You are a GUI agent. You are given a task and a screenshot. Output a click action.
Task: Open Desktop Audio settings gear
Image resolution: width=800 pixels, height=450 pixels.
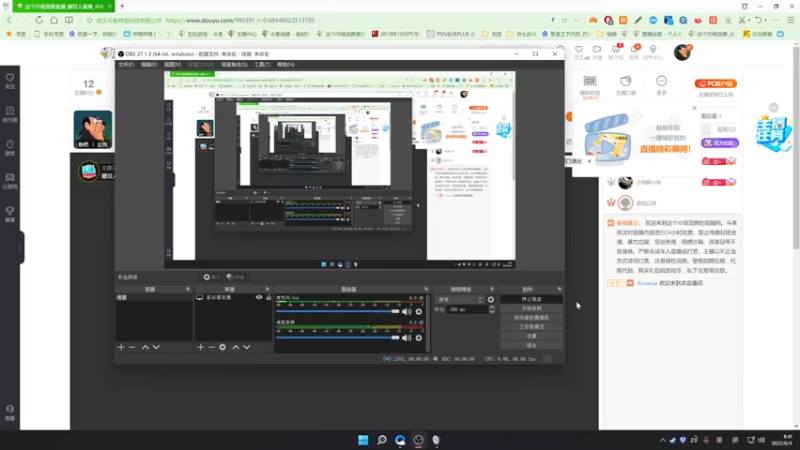[x=418, y=338]
